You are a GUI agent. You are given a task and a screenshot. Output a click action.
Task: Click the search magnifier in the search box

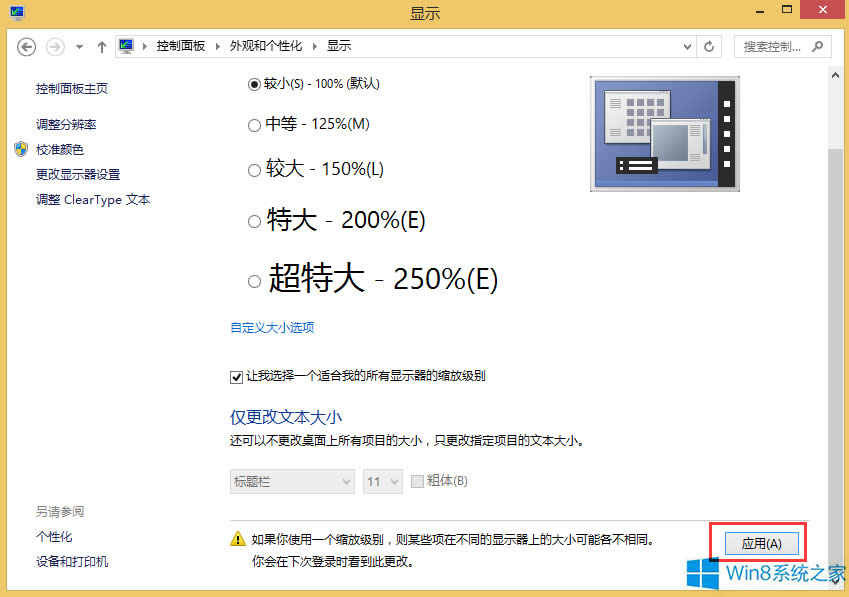pos(817,46)
